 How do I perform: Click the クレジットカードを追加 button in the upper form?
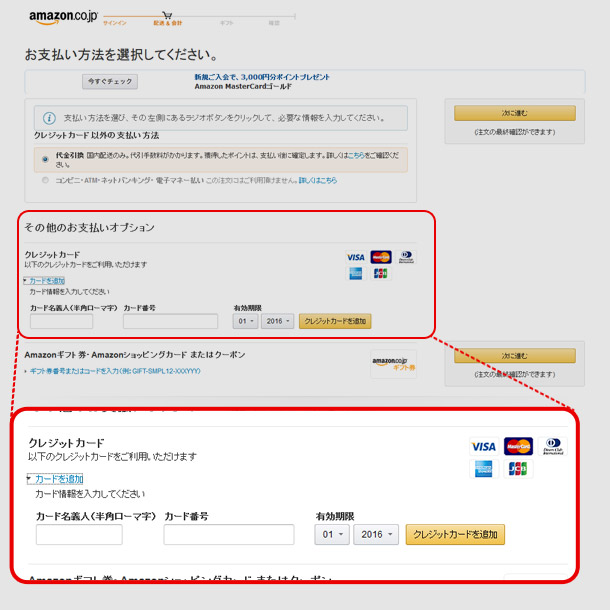tap(335, 321)
